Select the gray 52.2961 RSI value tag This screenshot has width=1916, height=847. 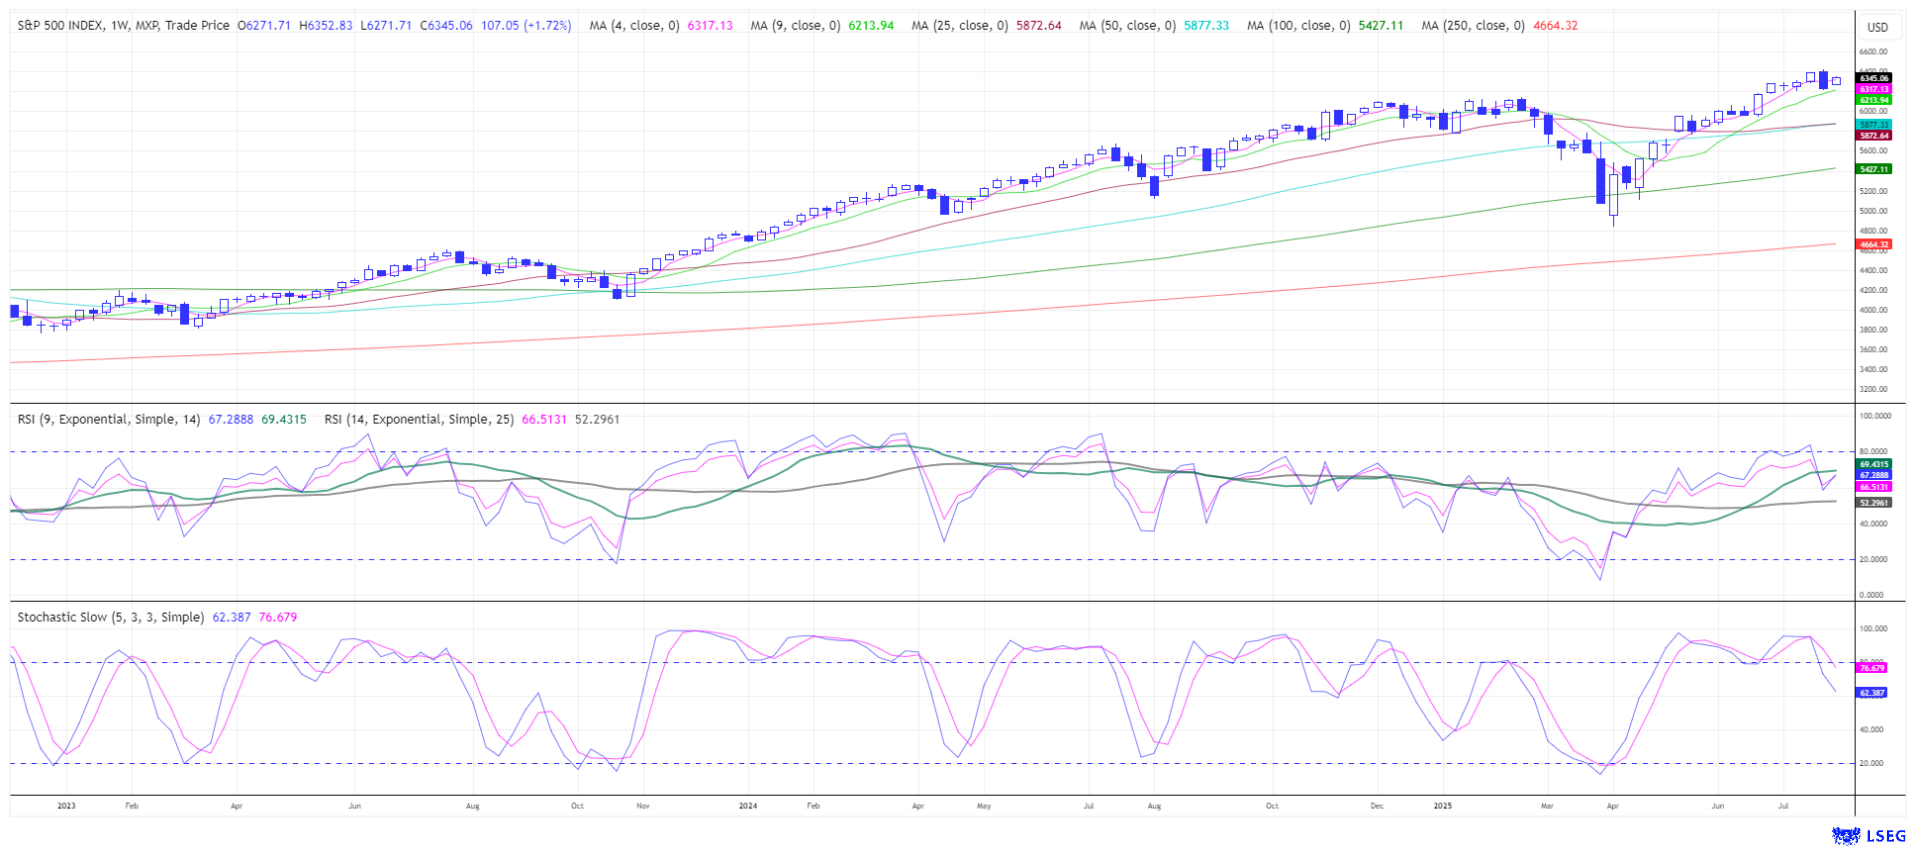1873,502
